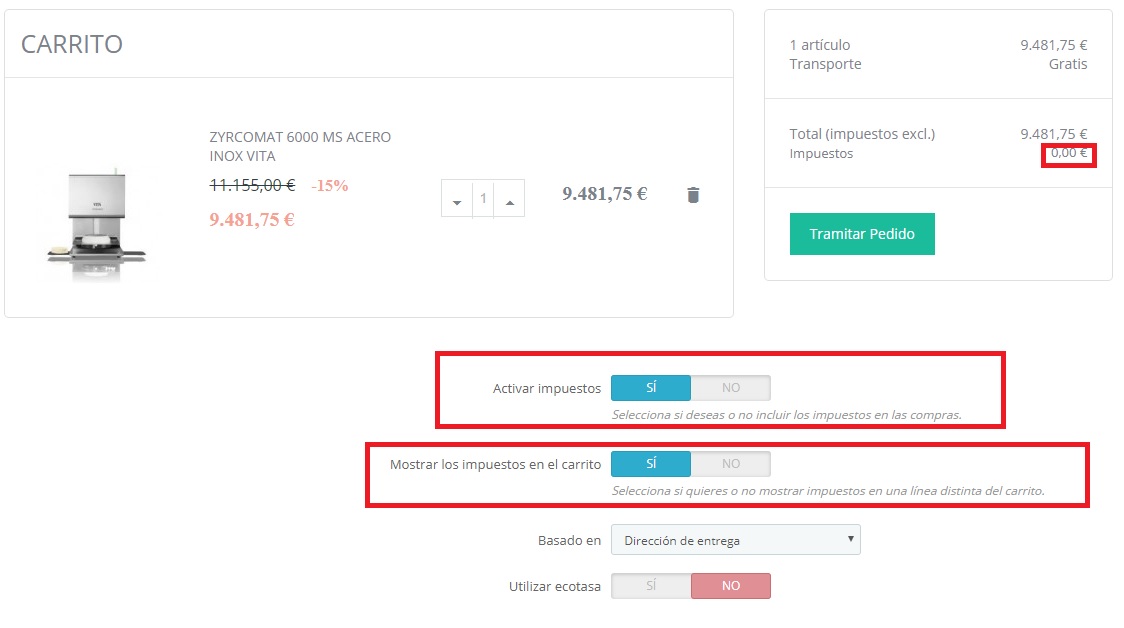
Task: Click the Gratis shipping value
Action: tap(1068, 64)
